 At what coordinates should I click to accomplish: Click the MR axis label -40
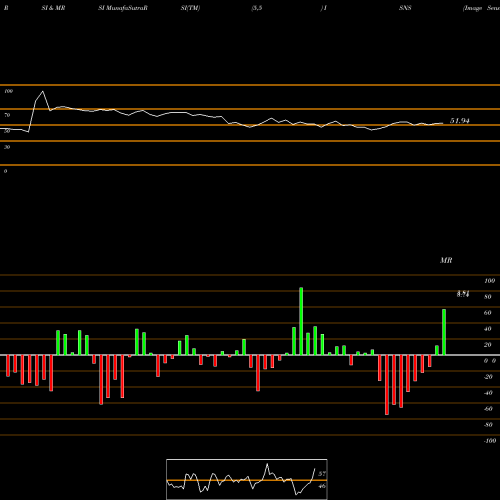(x=488, y=393)
